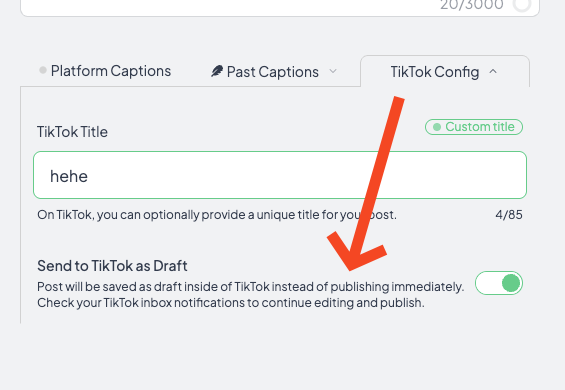This screenshot has height=390, width=565.
Task: Expand the Past Captions chevron down arrow
Action: pyautogui.click(x=333, y=71)
